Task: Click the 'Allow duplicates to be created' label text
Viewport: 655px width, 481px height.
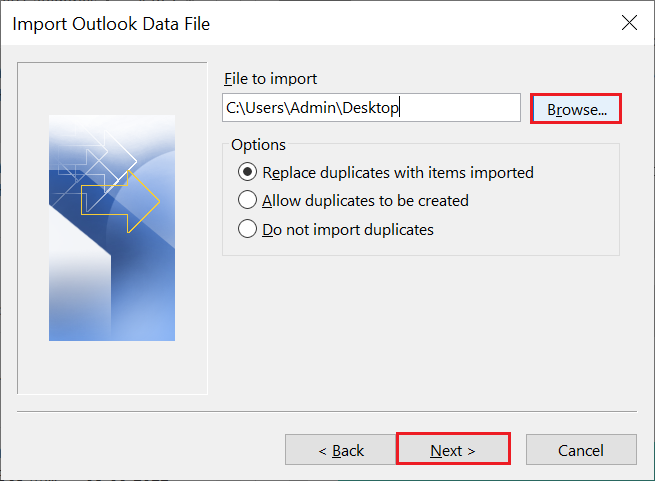Action: pyautogui.click(x=366, y=201)
